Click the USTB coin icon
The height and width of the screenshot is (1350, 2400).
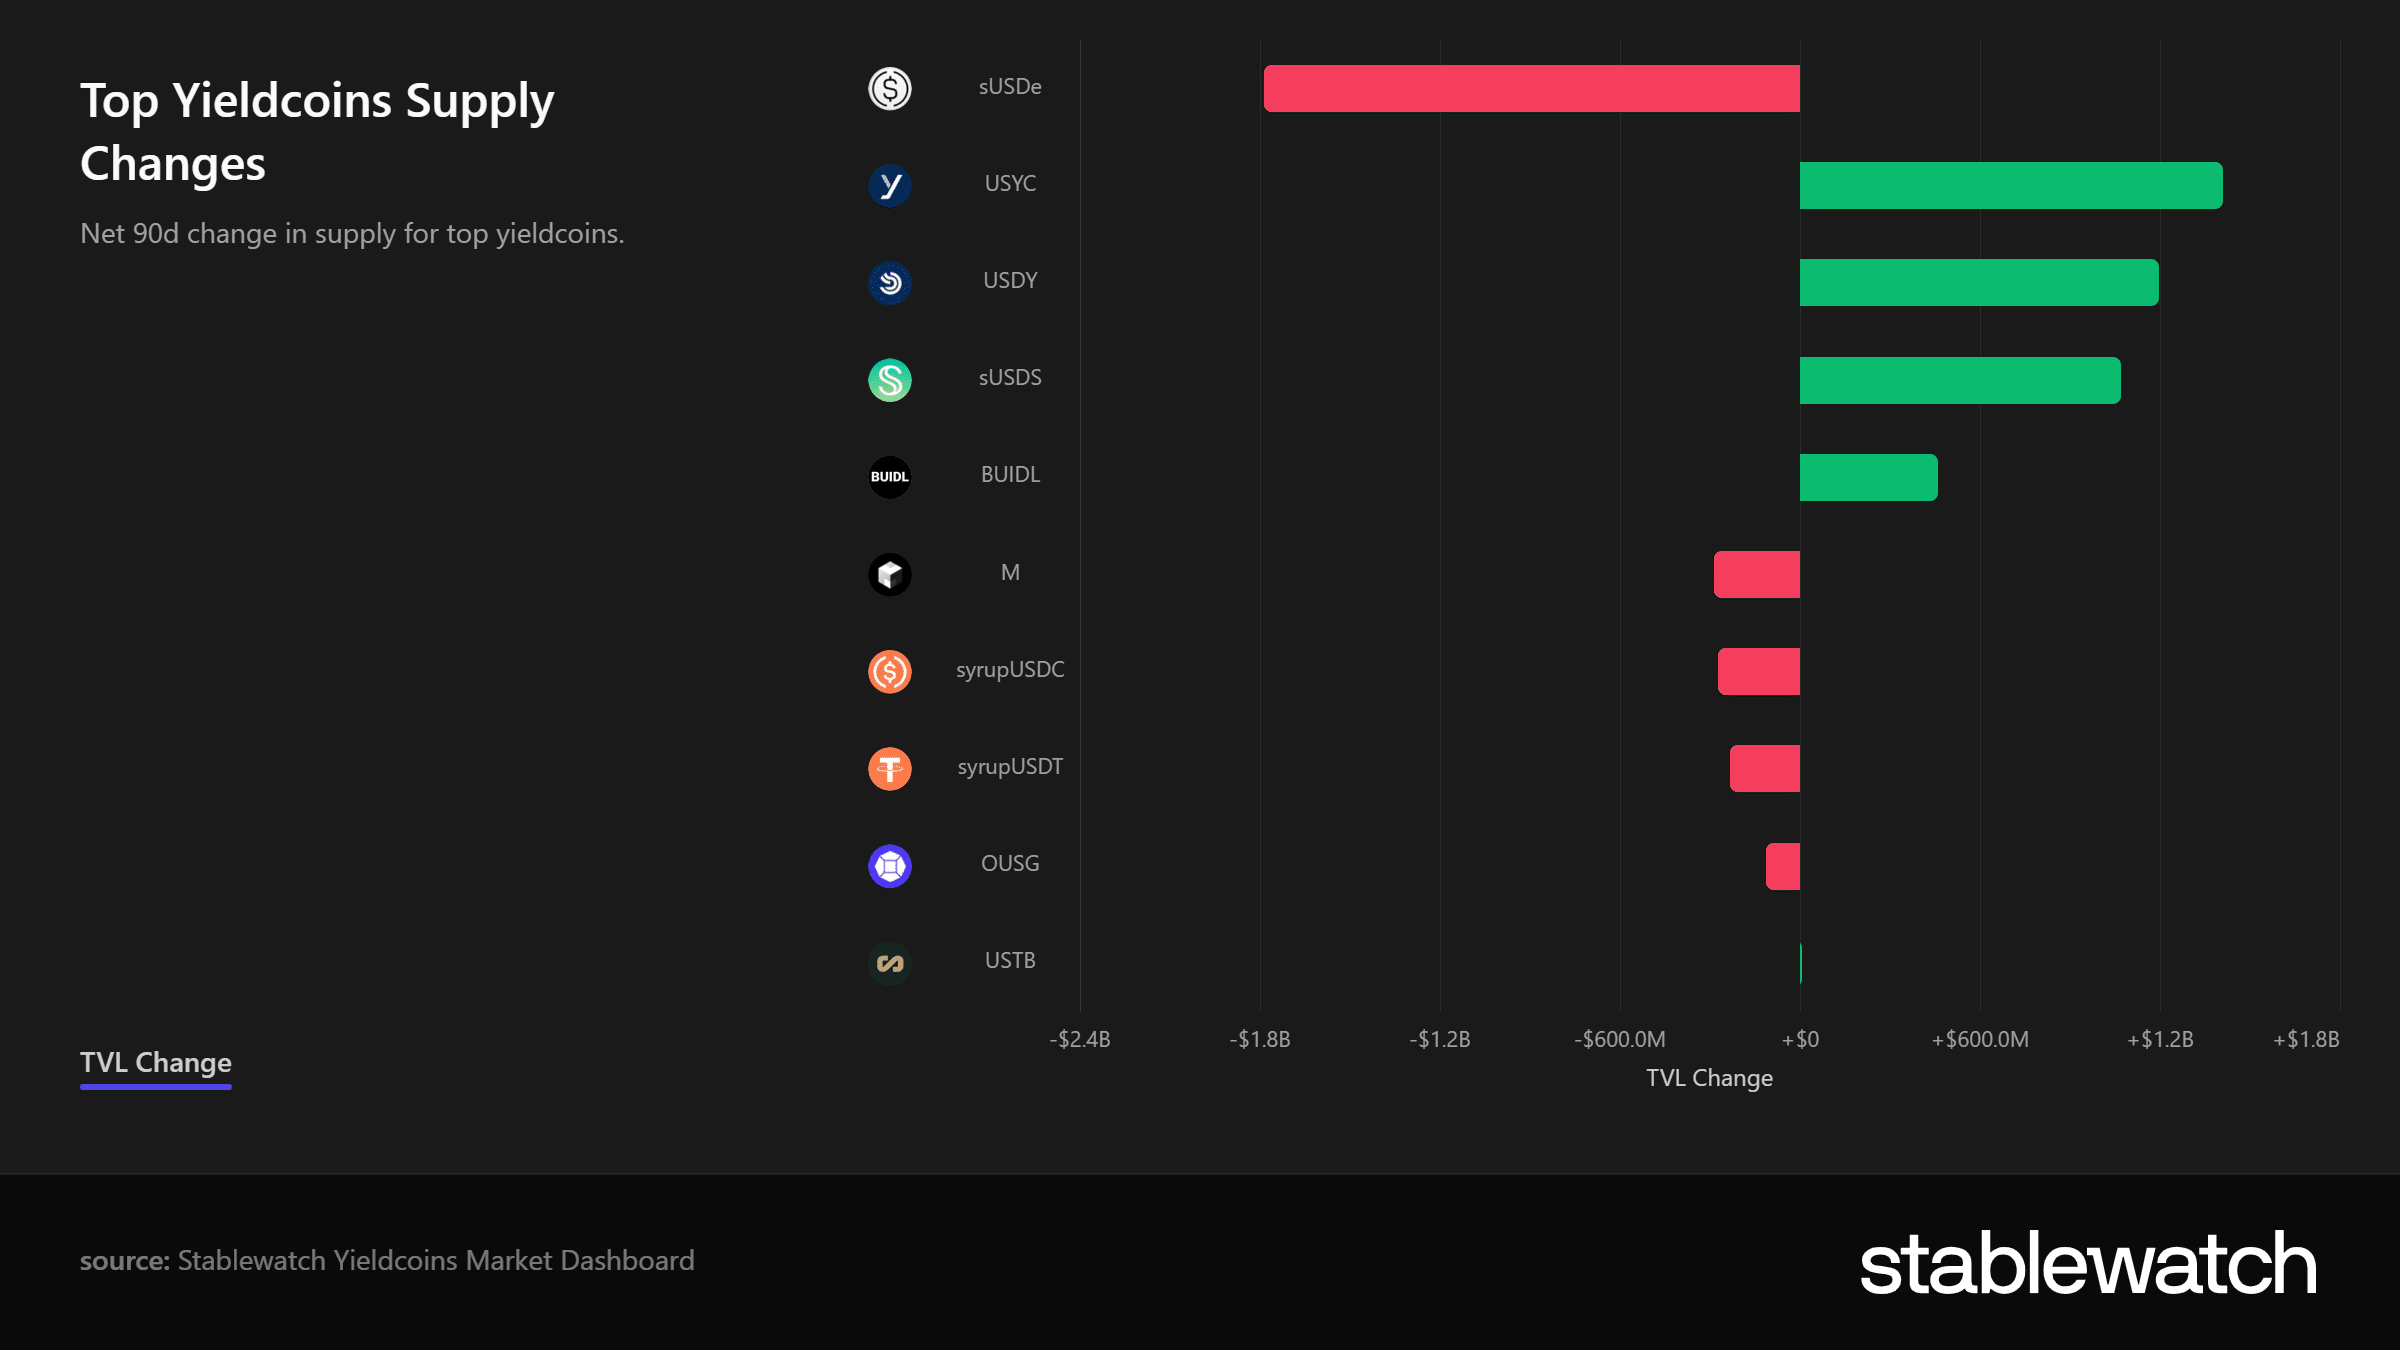click(x=889, y=963)
